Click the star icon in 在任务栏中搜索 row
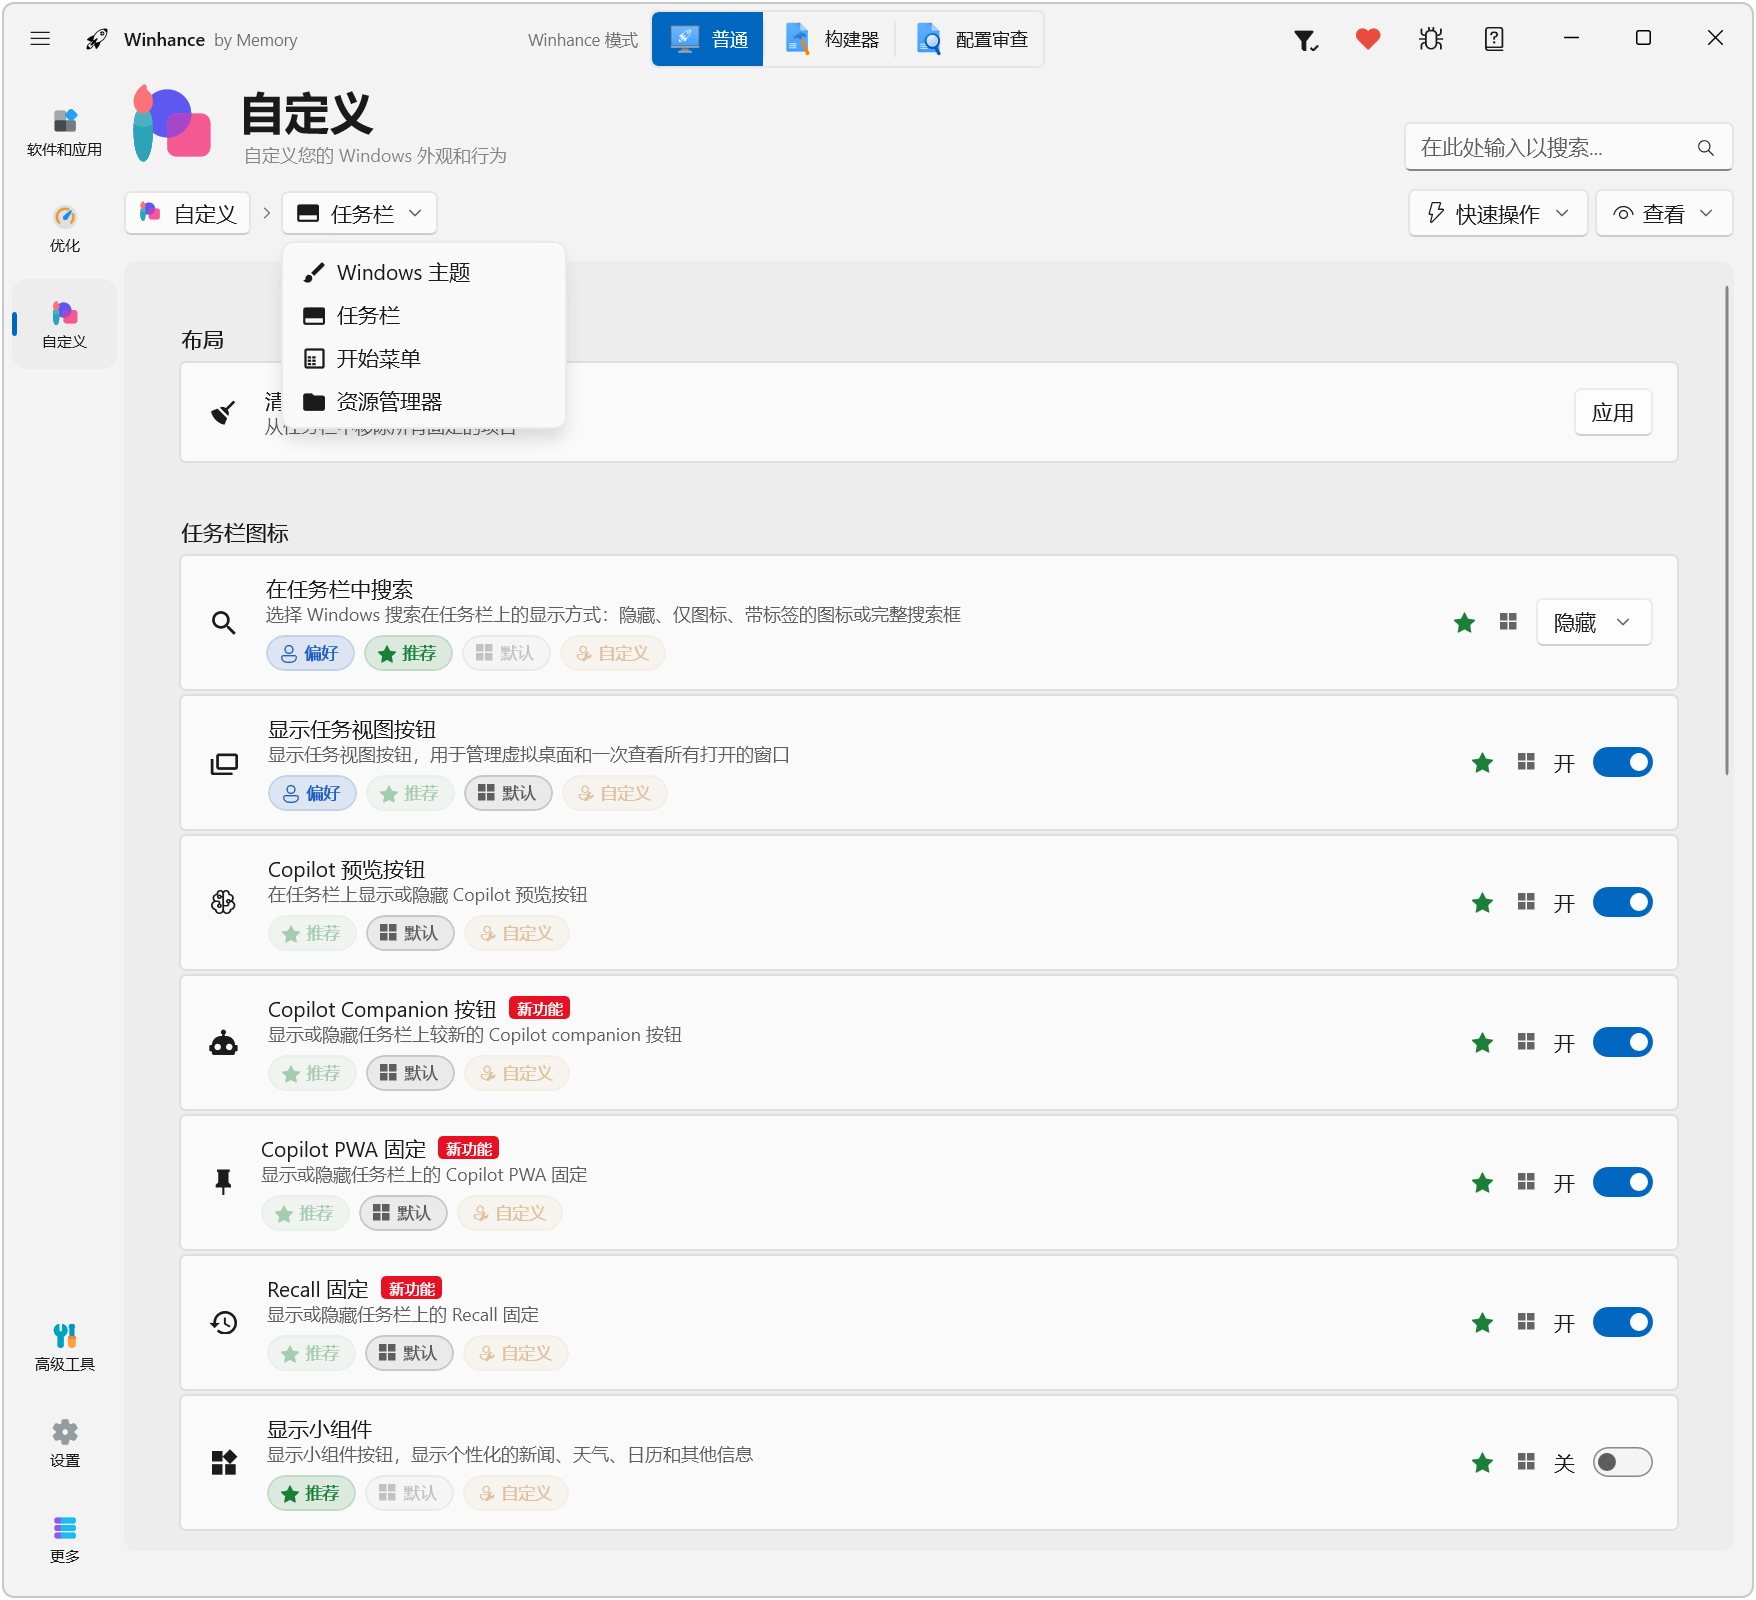Image resolution: width=1756 pixels, height=1600 pixels. 1465,623
